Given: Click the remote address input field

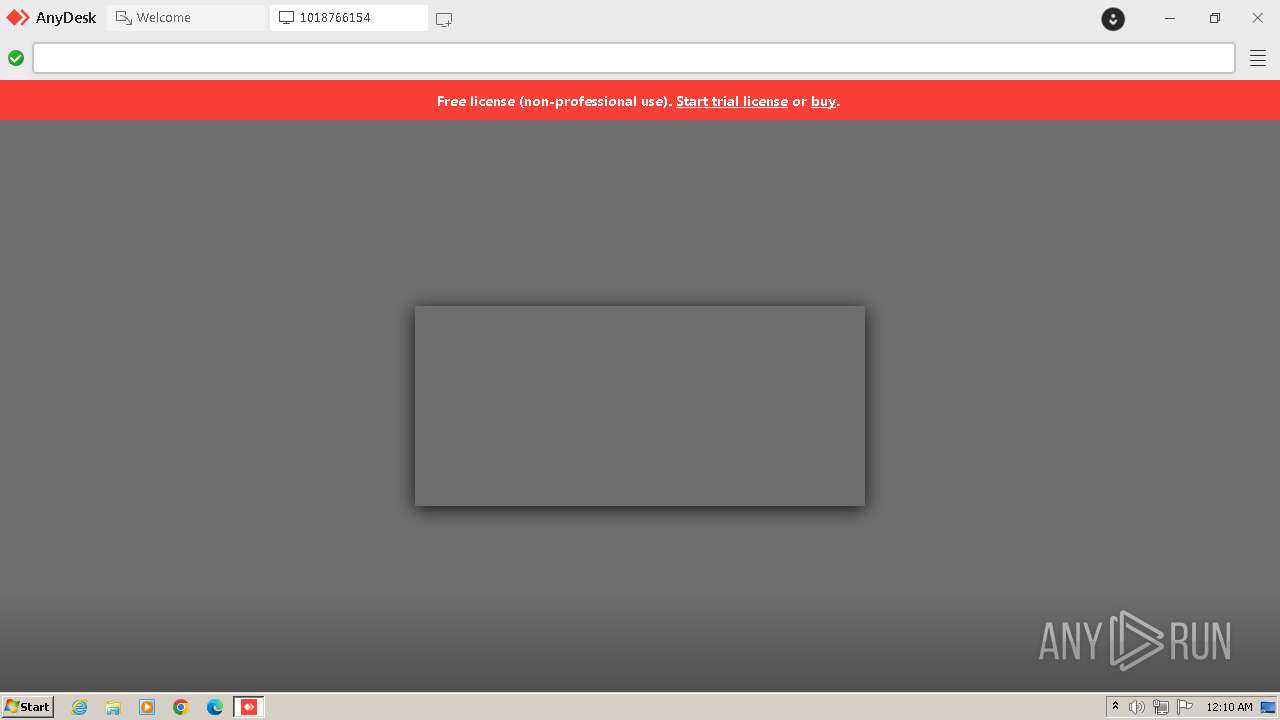Looking at the screenshot, I should click(x=634, y=58).
